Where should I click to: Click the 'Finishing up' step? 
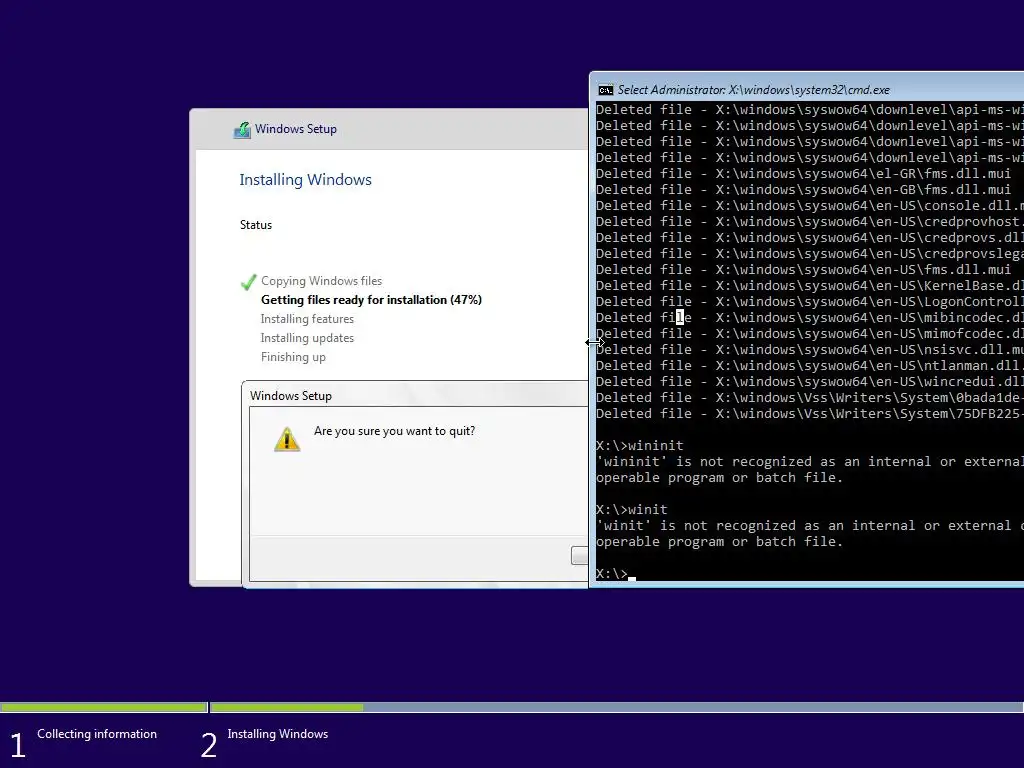click(293, 357)
